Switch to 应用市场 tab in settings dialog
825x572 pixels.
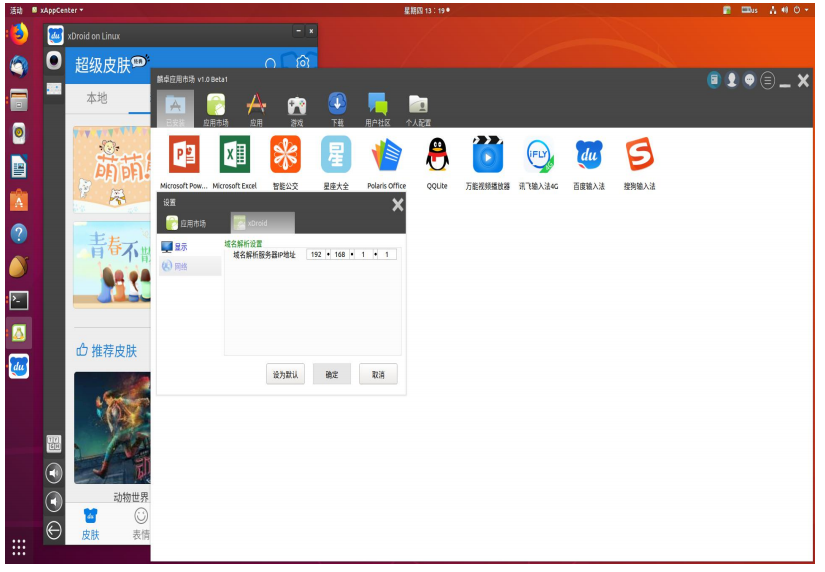pos(186,223)
